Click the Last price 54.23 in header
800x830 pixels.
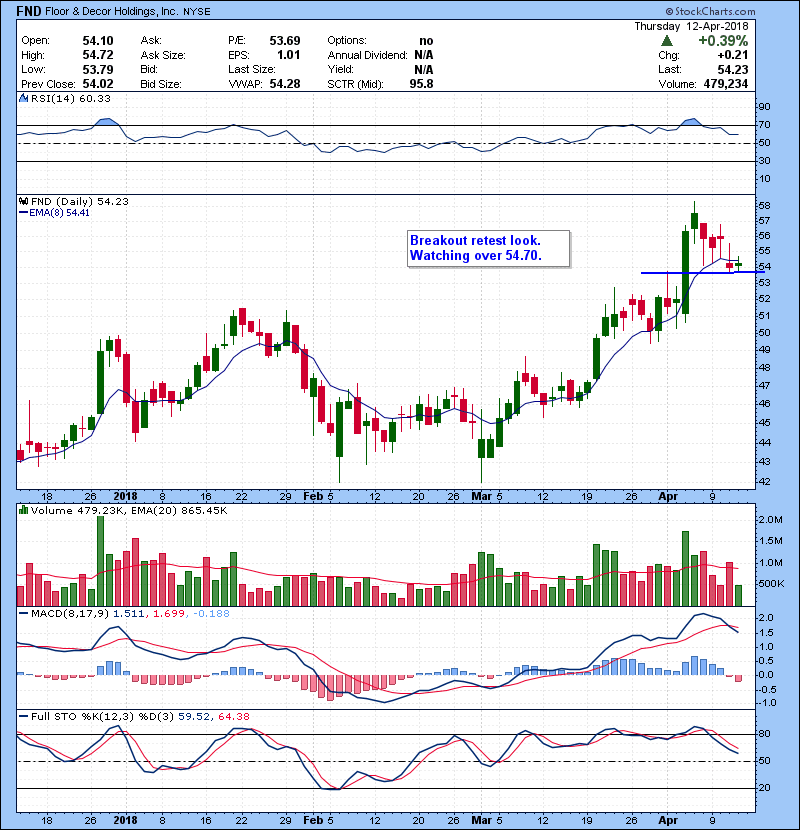(733, 69)
